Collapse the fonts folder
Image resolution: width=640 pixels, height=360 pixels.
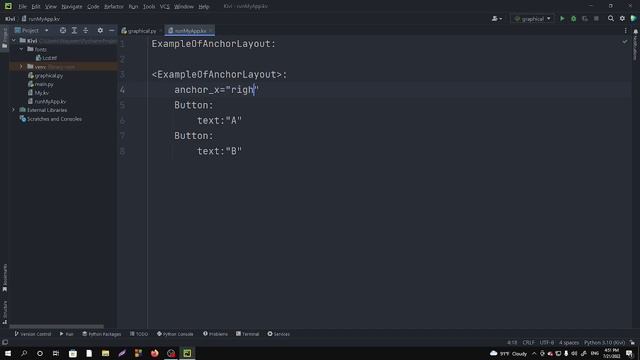pyautogui.click(x=21, y=49)
